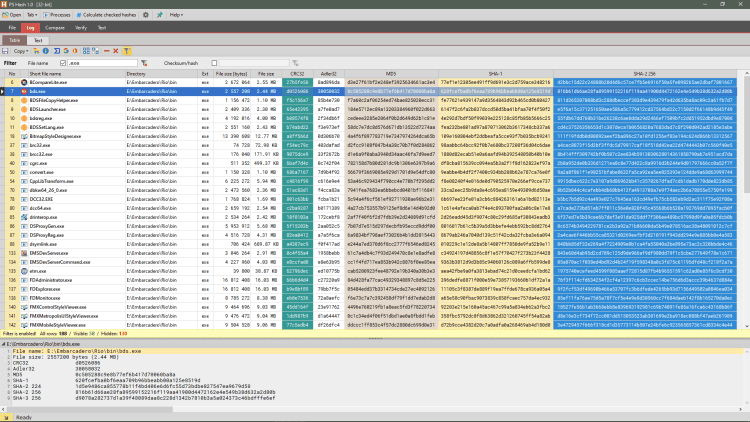Select the Log tab

30,28
